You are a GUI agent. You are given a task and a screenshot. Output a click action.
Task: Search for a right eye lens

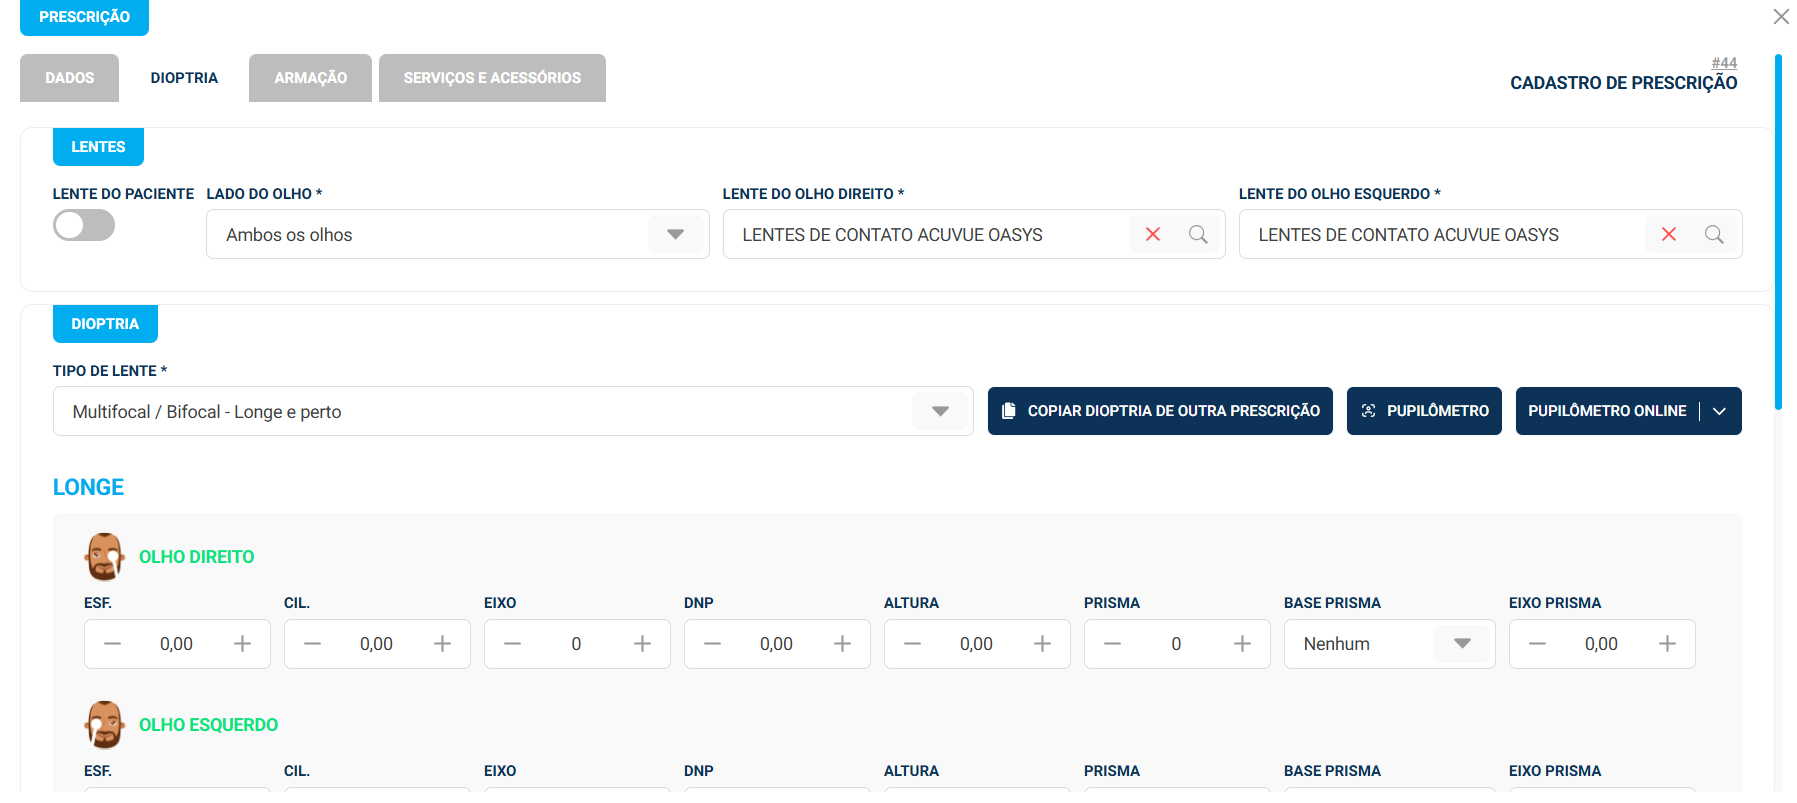pyautogui.click(x=1198, y=234)
